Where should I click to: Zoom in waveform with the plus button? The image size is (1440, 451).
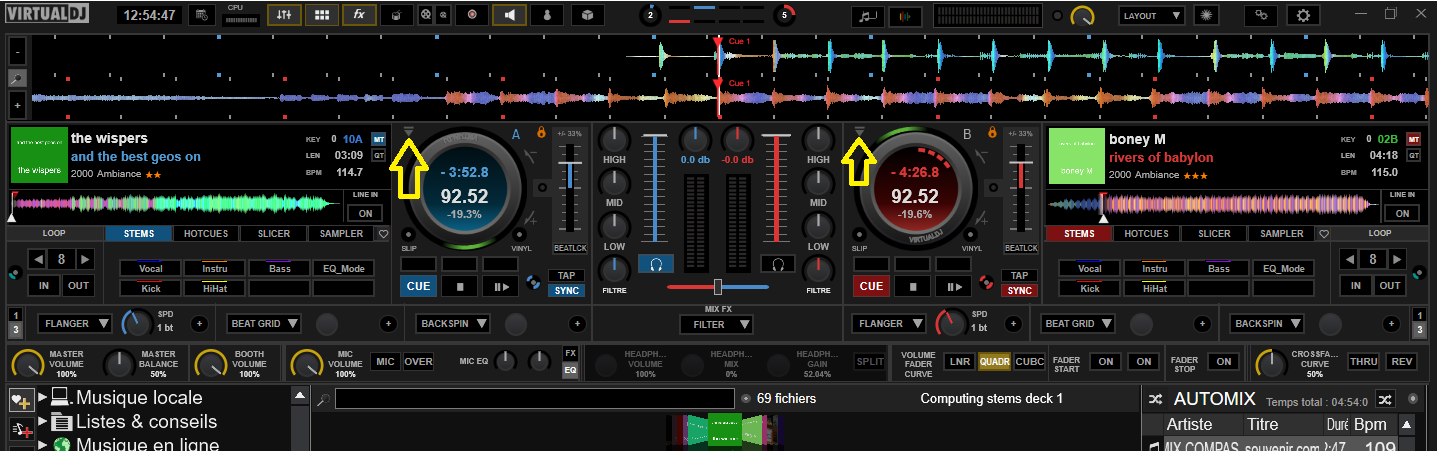[17, 104]
